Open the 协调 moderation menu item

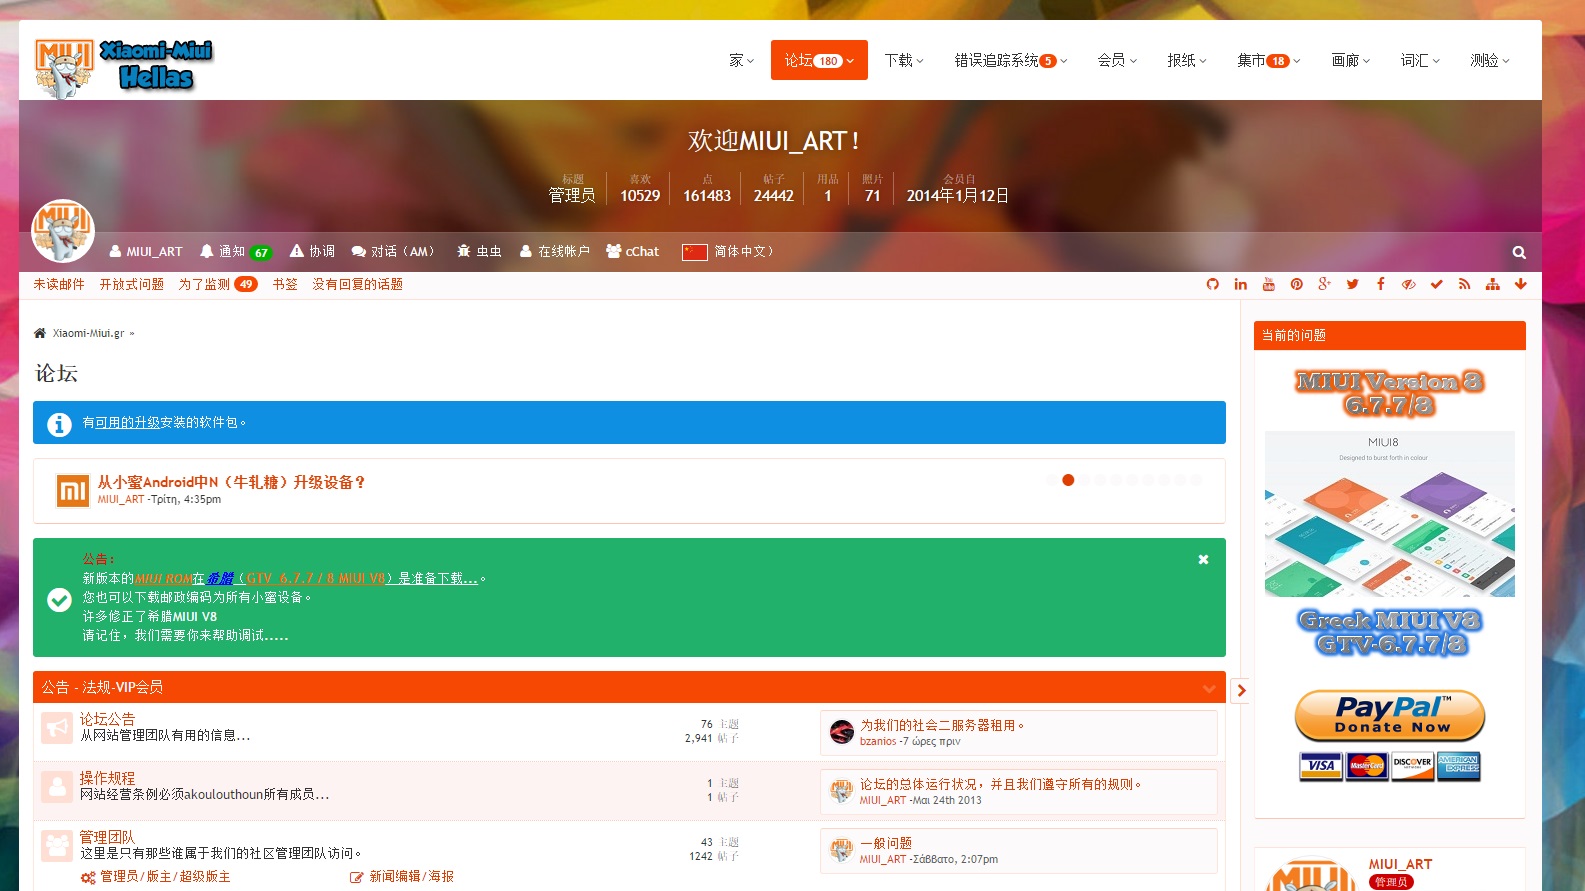click(x=312, y=252)
